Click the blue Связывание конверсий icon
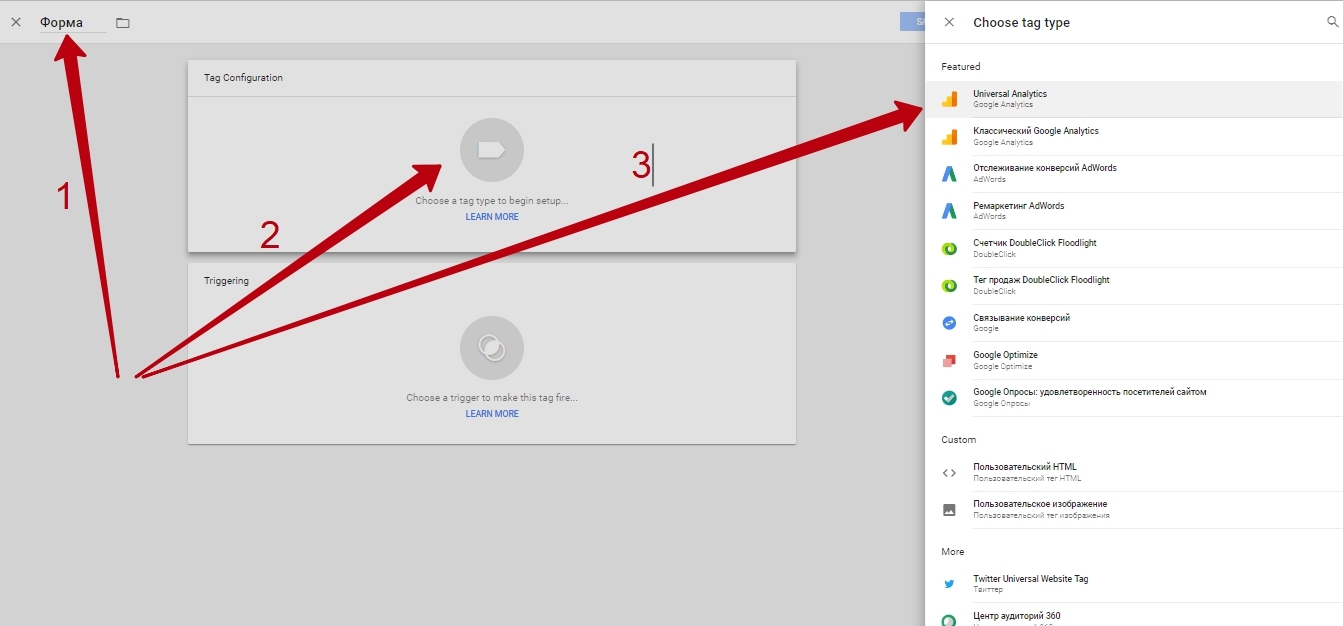Viewport: 1343px width, 626px height. pyautogui.click(x=949, y=323)
